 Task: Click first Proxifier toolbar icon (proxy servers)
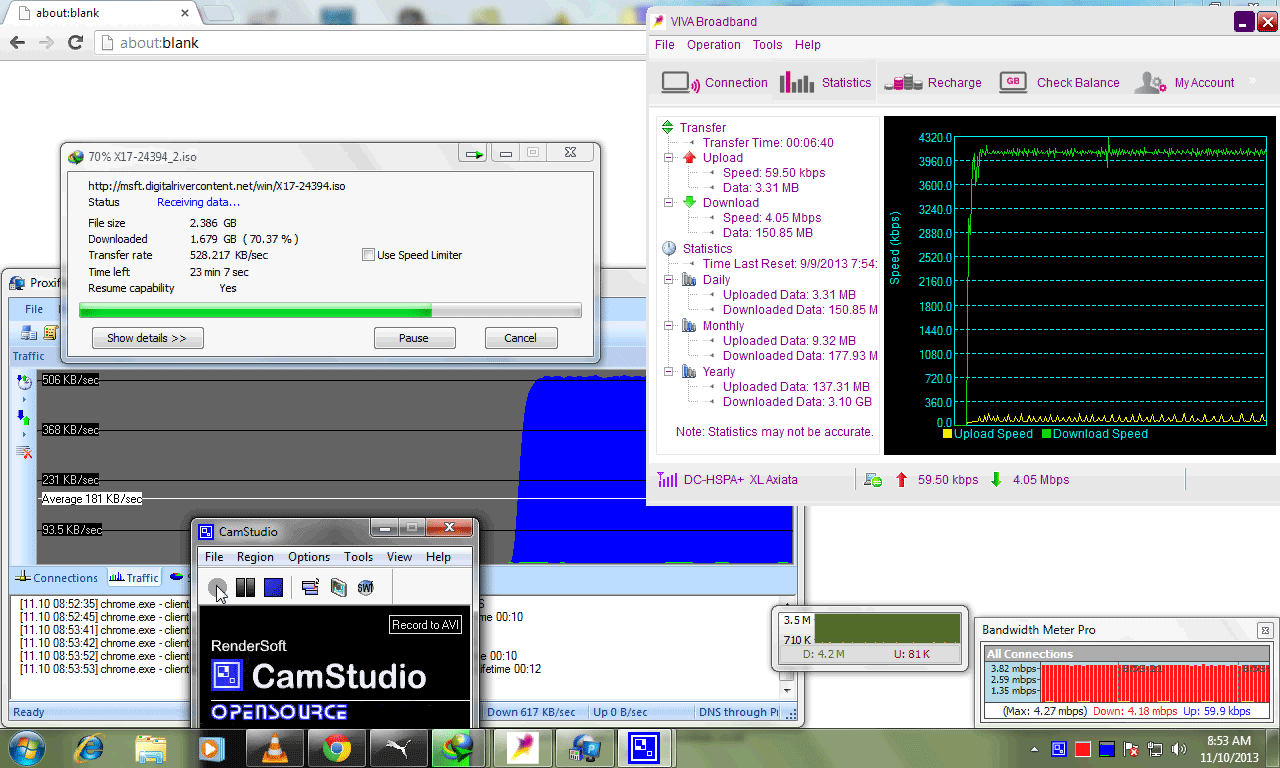[x=29, y=333]
